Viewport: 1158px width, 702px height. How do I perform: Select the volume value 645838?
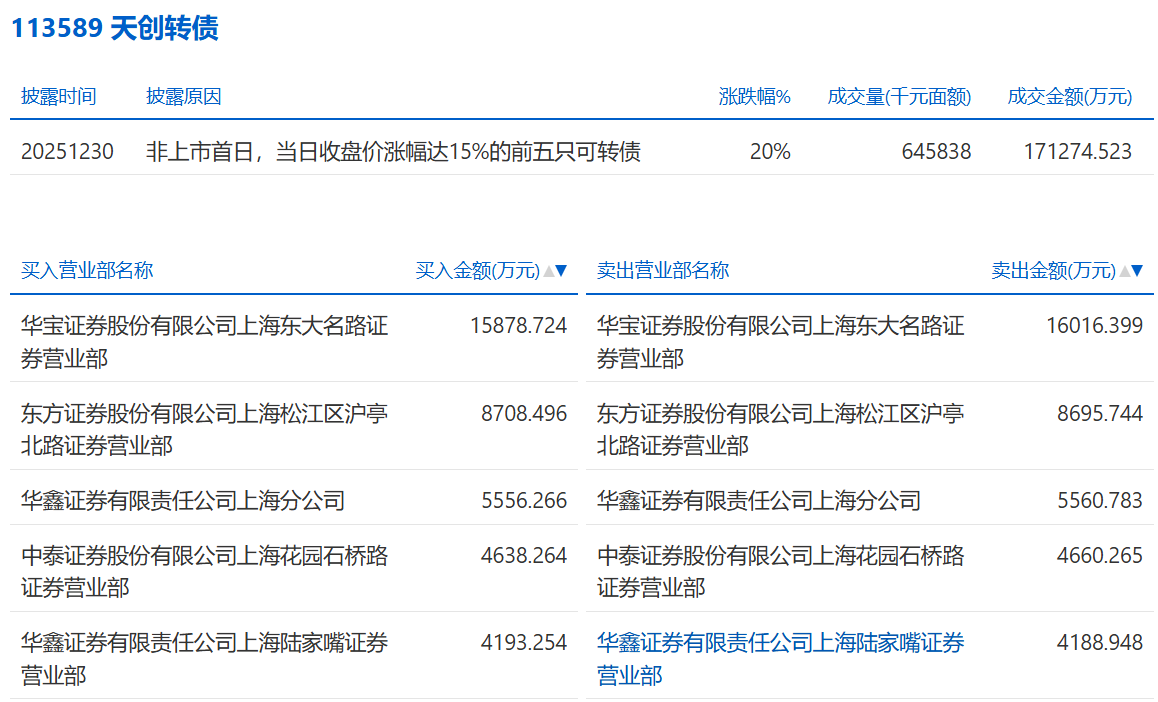(x=936, y=152)
